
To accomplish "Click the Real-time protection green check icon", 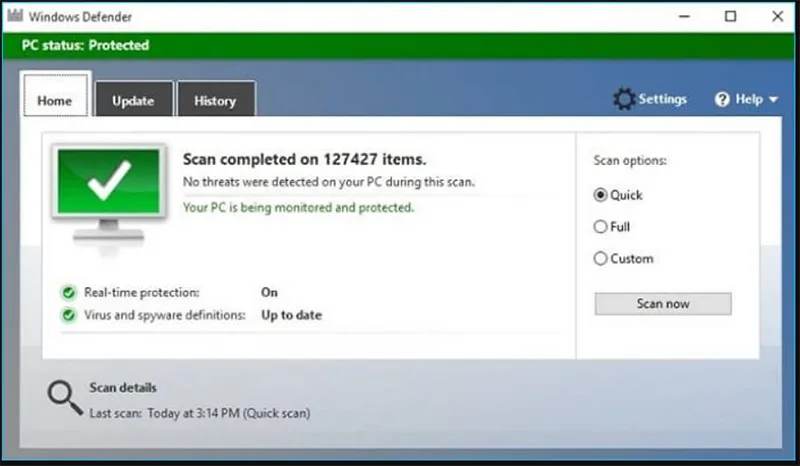I will click(68, 292).
